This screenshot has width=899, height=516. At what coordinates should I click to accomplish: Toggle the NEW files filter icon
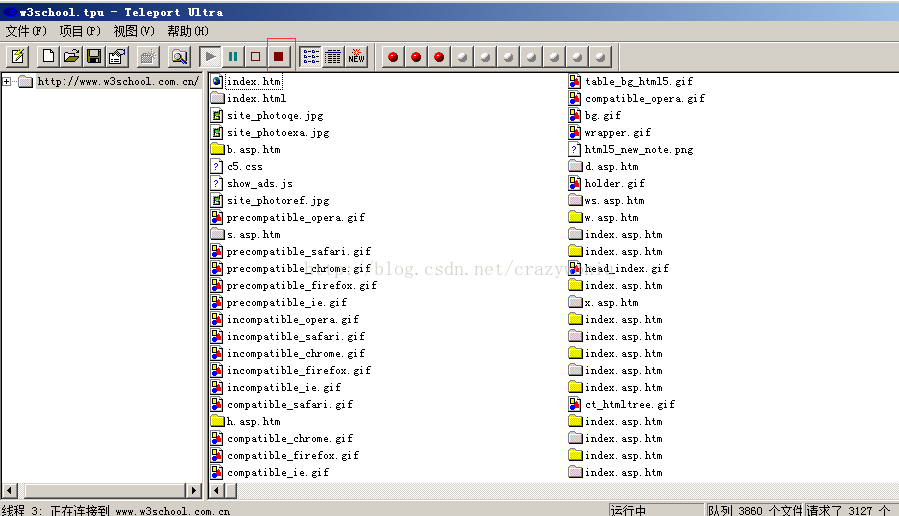point(356,56)
